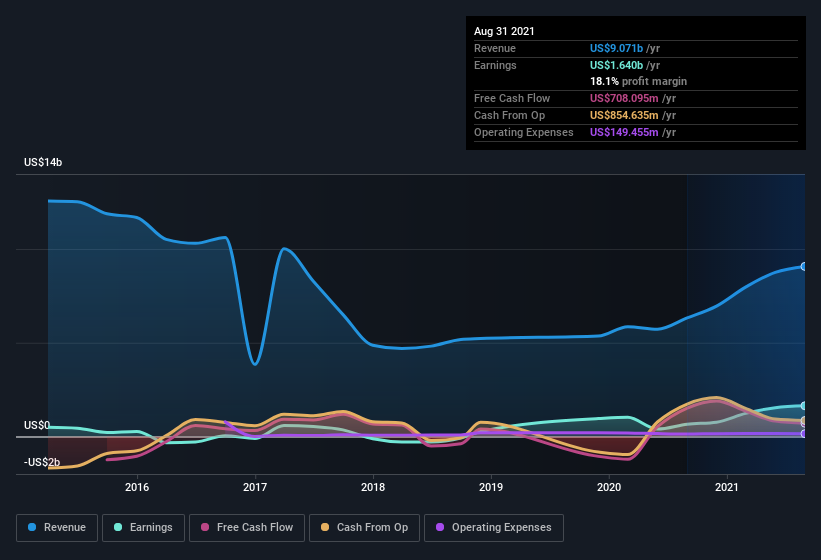The height and width of the screenshot is (560, 821).
Task: Click the 2017 x-axis label
Action: coord(255,487)
